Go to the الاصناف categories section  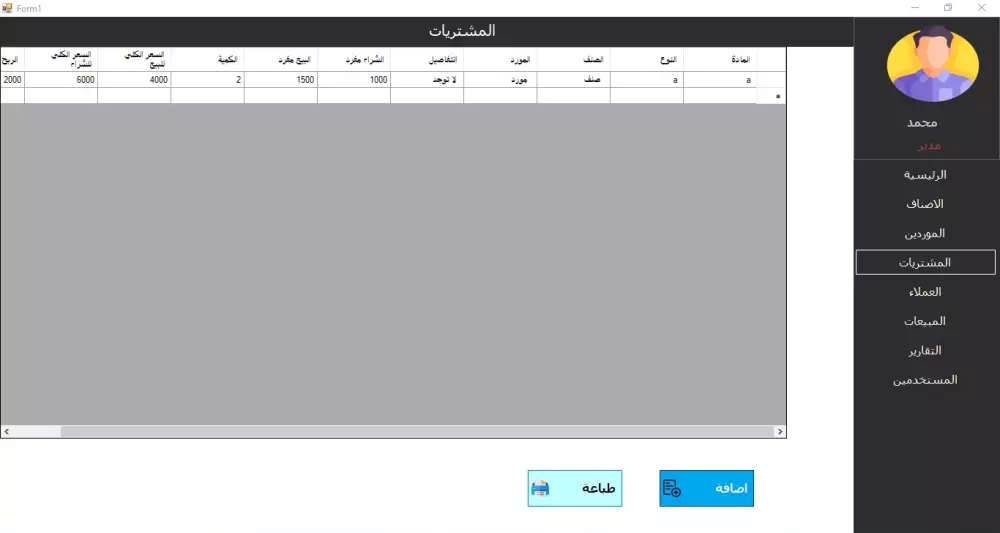(925, 204)
